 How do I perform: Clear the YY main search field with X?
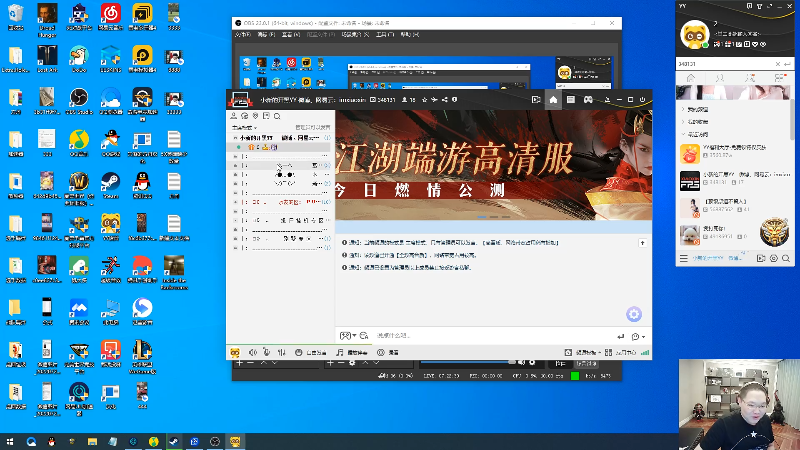(778, 64)
